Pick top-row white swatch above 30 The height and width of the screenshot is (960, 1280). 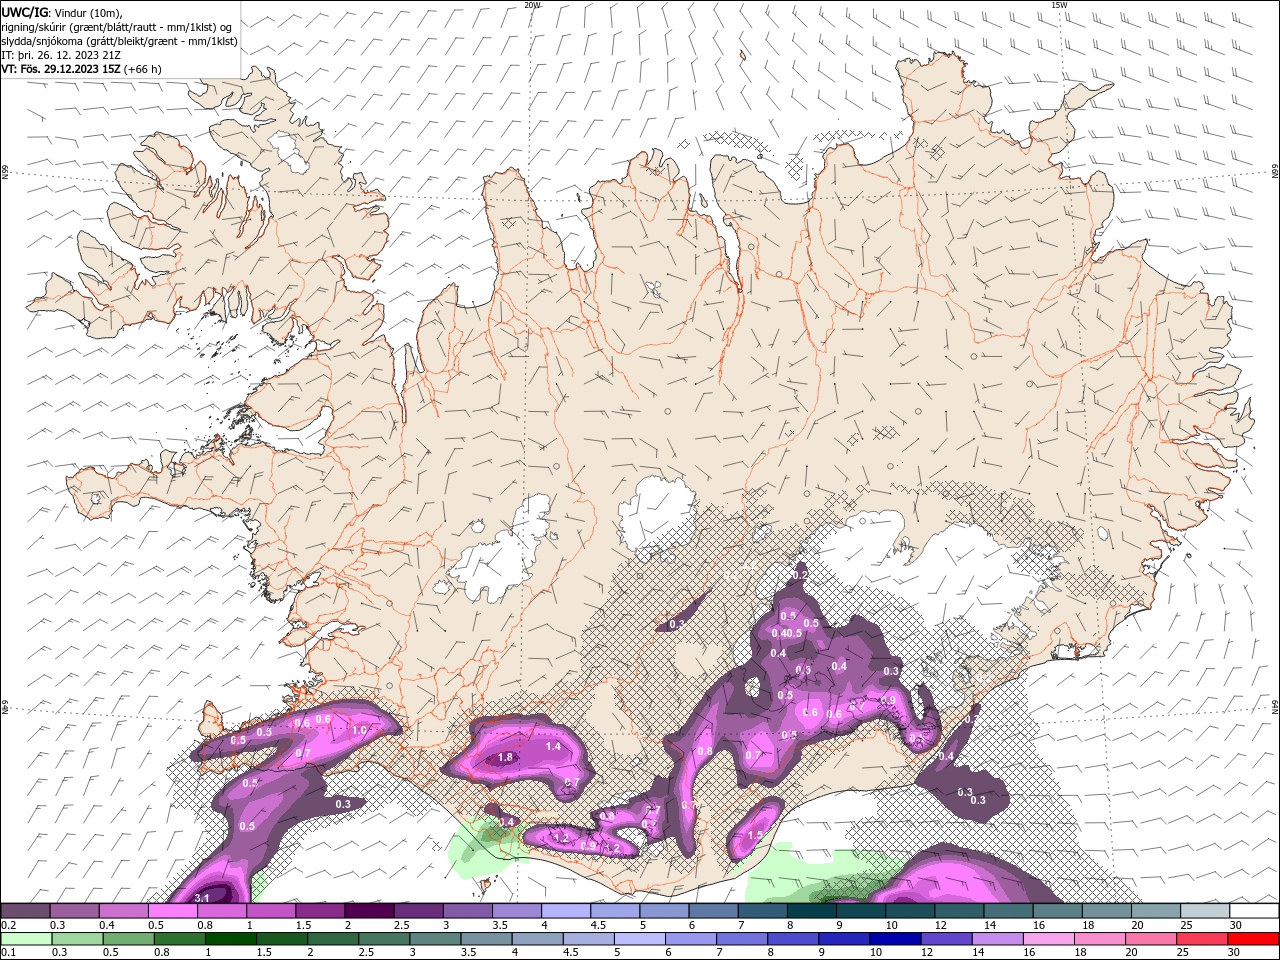click(x=1254, y=911)
